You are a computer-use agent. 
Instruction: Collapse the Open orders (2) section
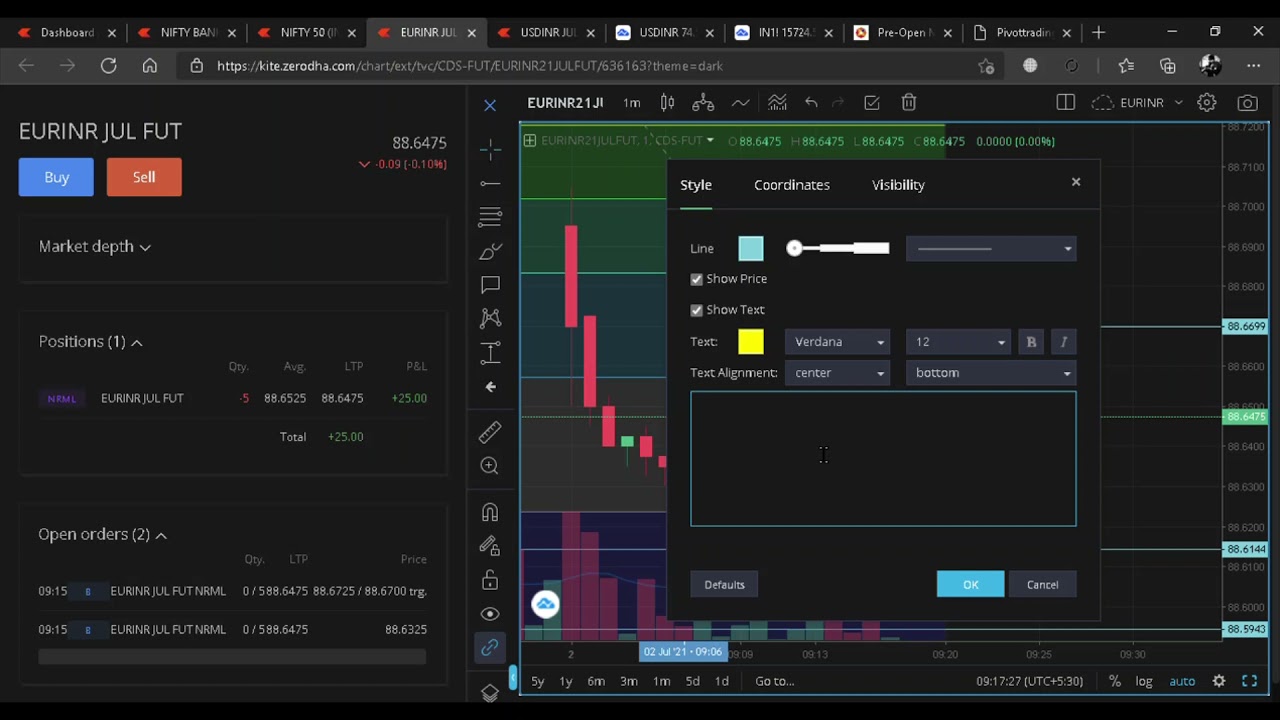coord(103,535)
